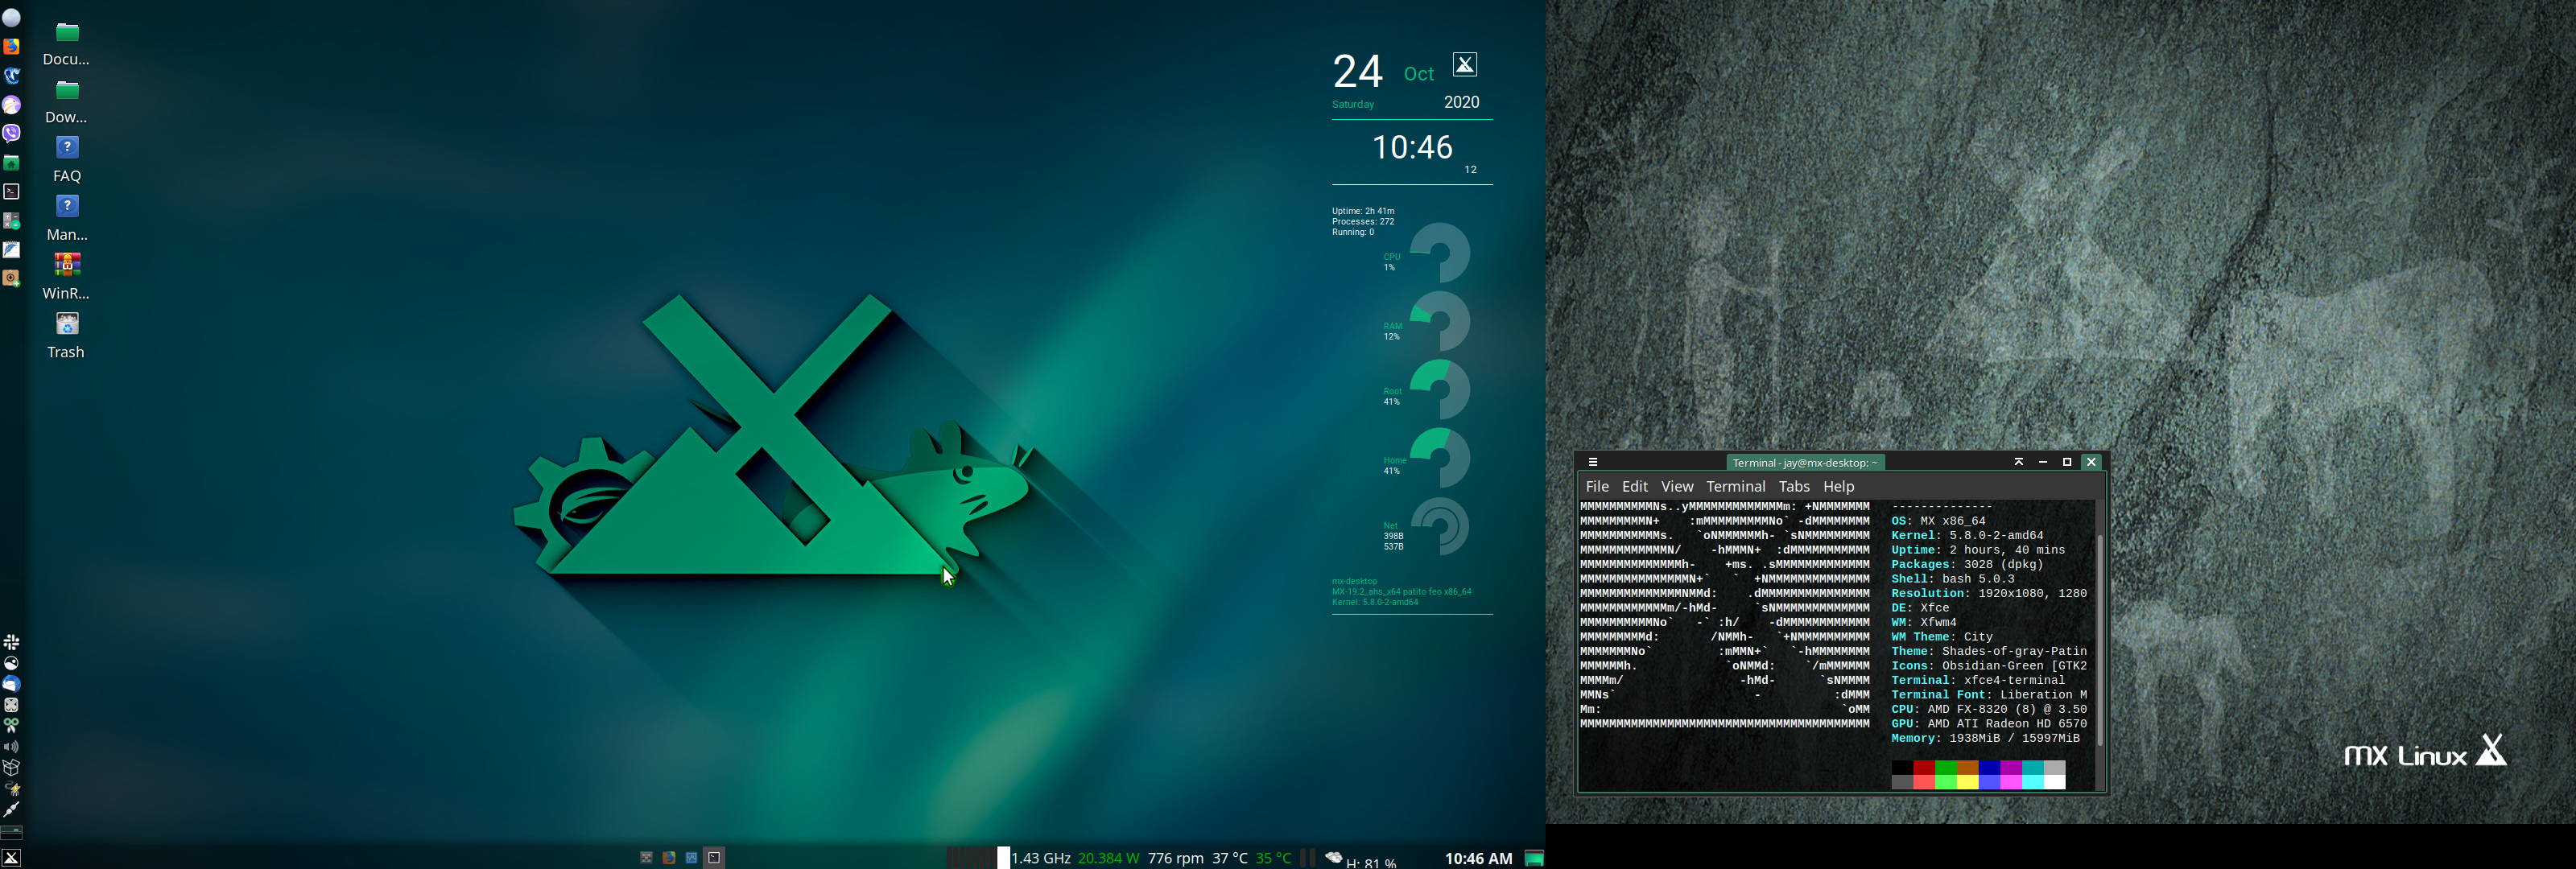The image size is (2576, 869).
Task: Click the screenshot scissors tray icon
Action: tap(11, 726)
